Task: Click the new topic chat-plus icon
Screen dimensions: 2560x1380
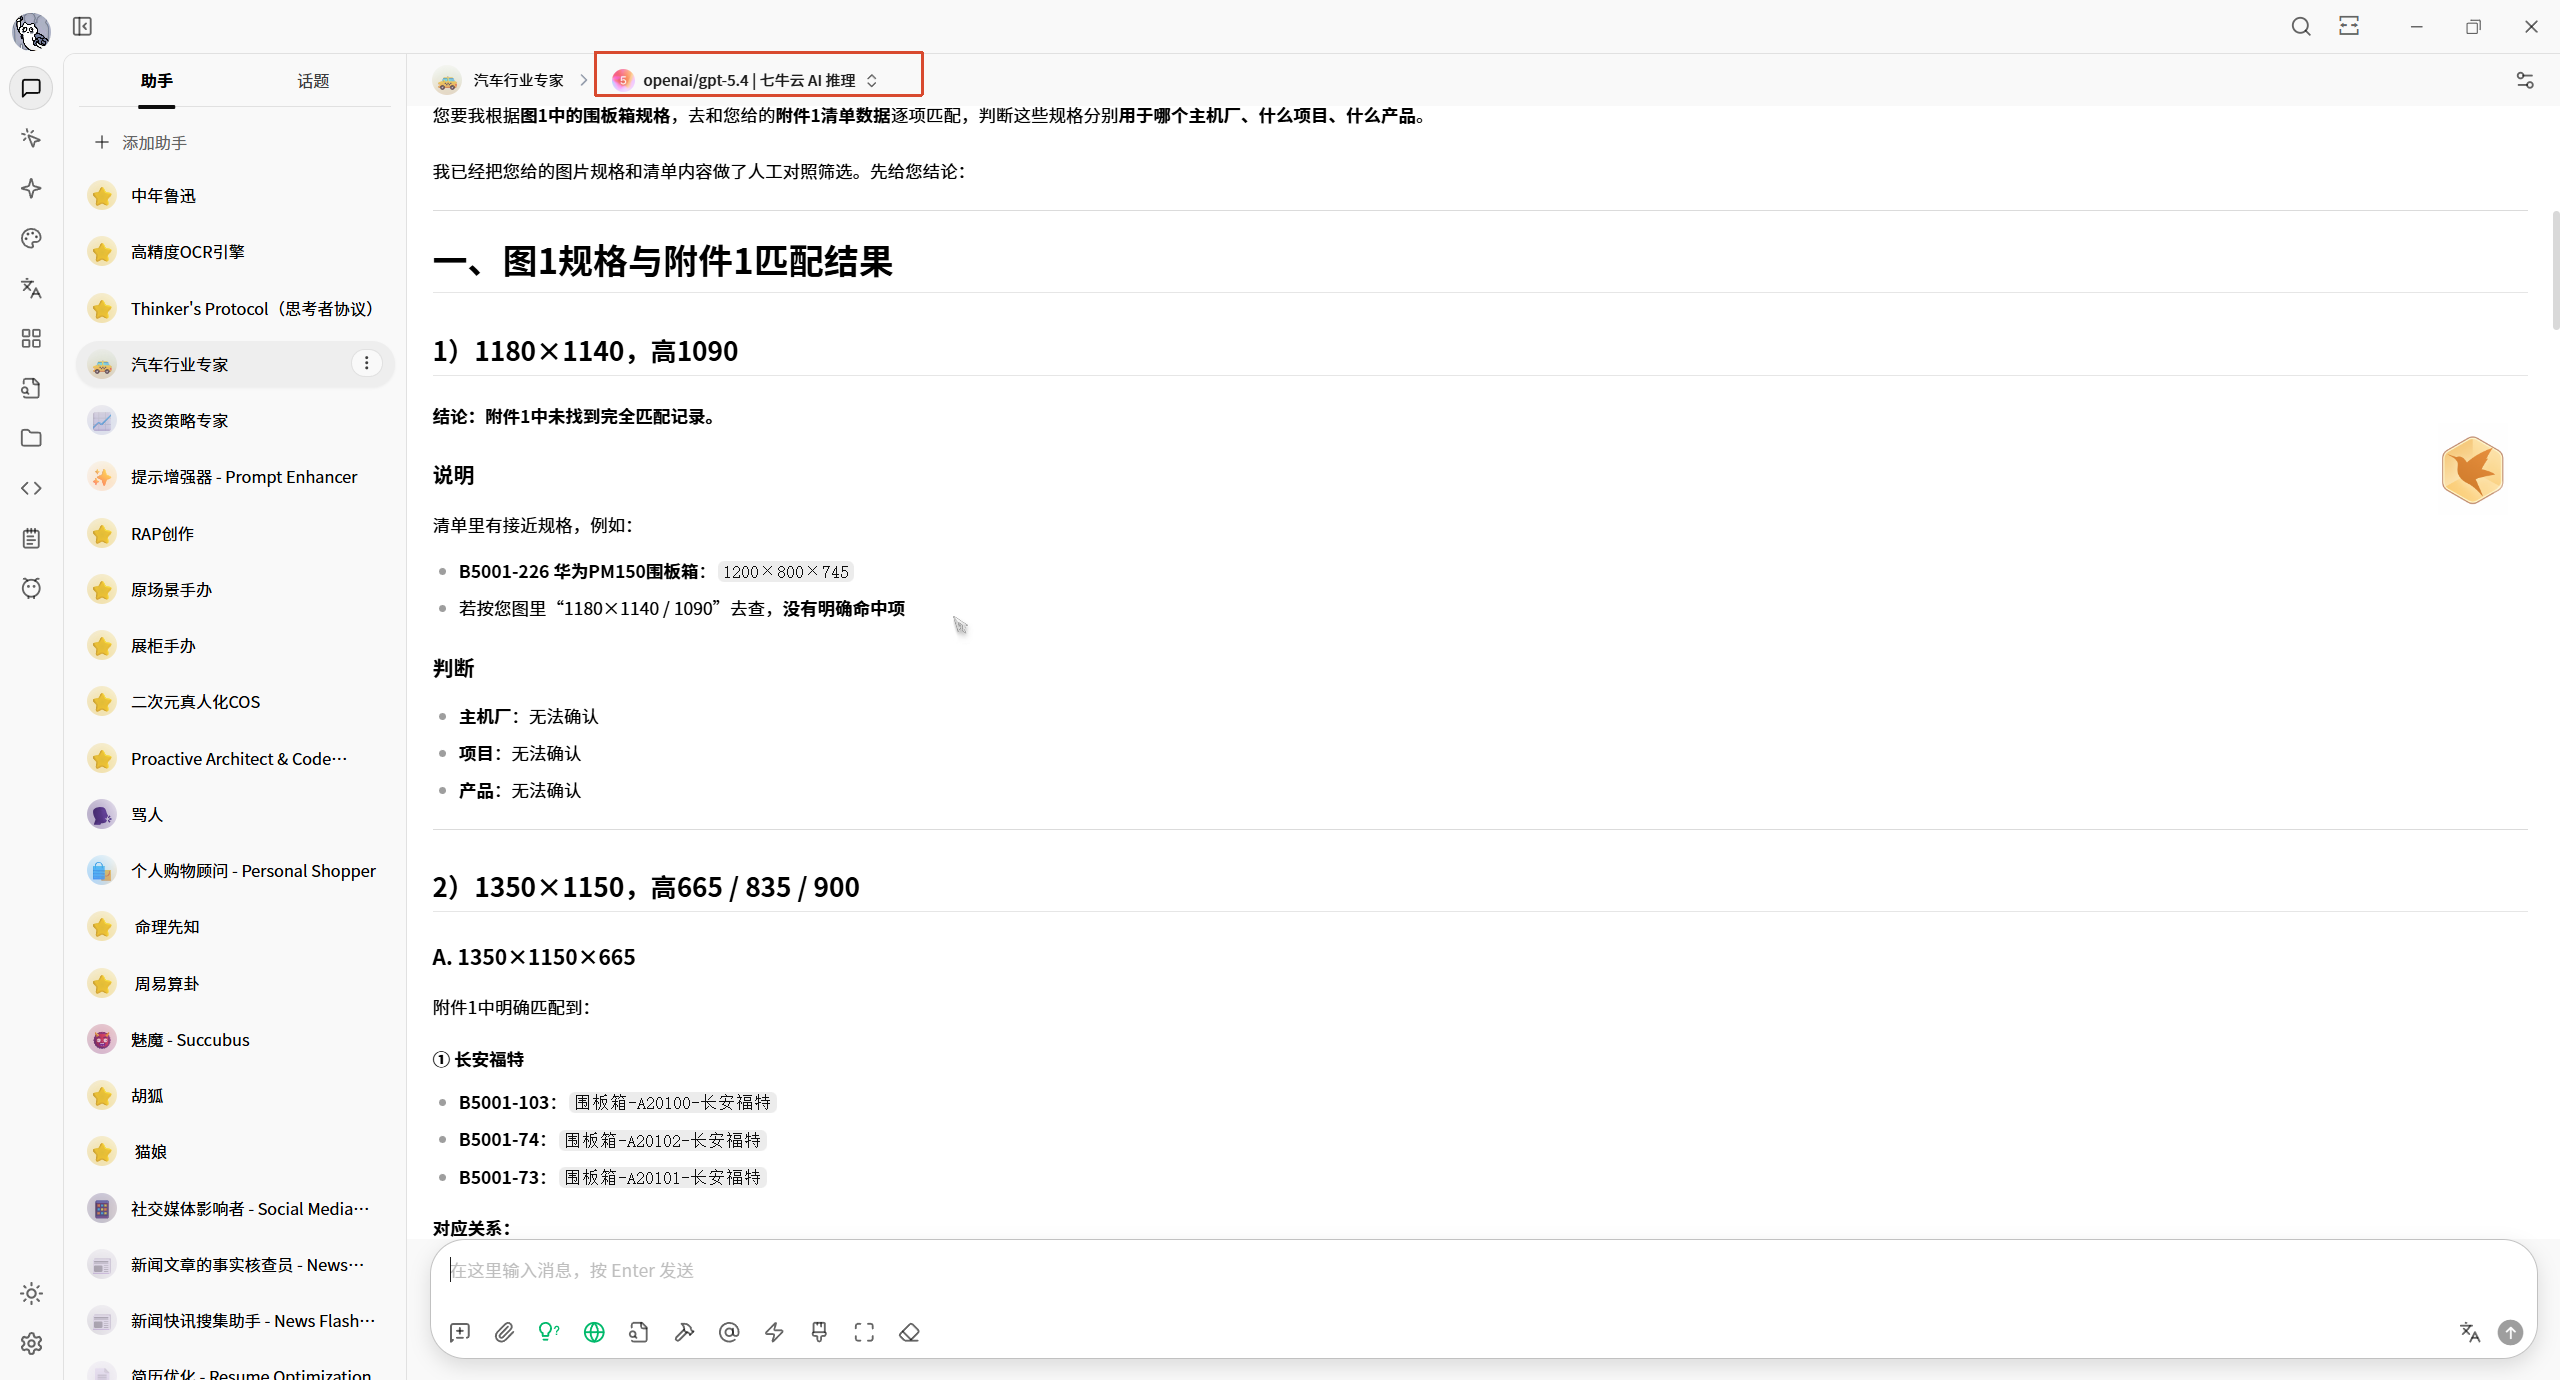Action: [x=460, y=1332]
